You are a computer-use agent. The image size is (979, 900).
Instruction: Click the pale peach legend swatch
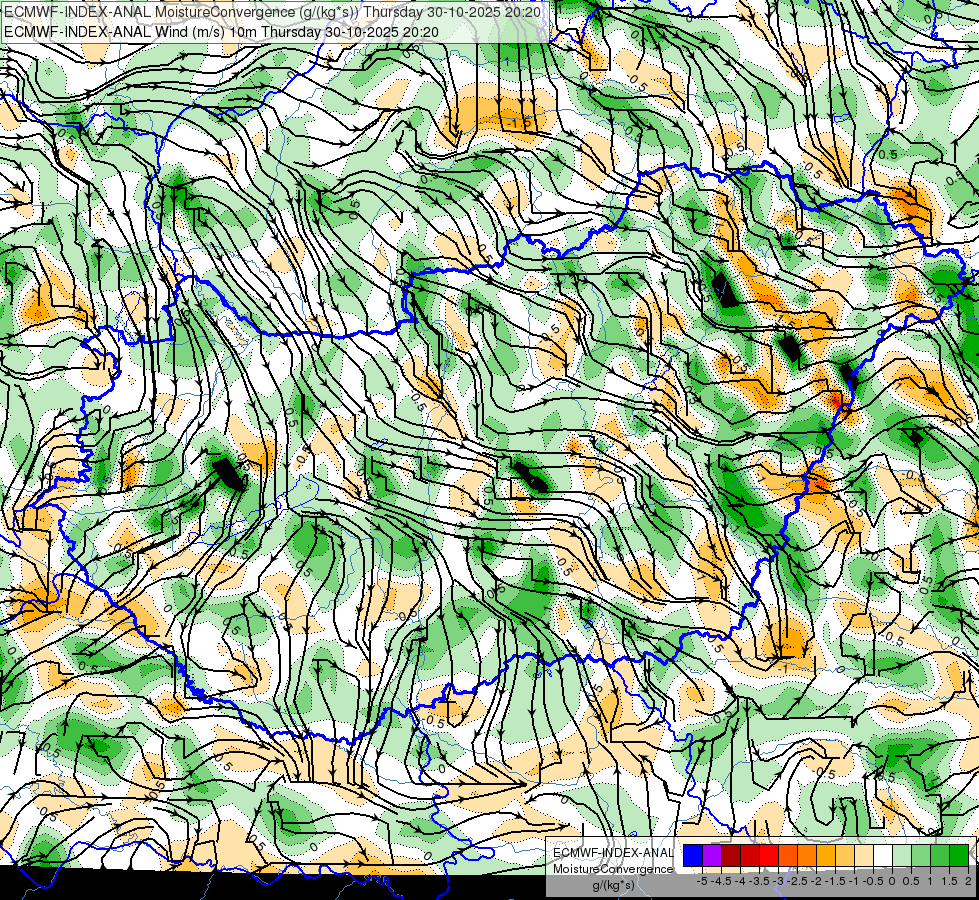point(864,855)
